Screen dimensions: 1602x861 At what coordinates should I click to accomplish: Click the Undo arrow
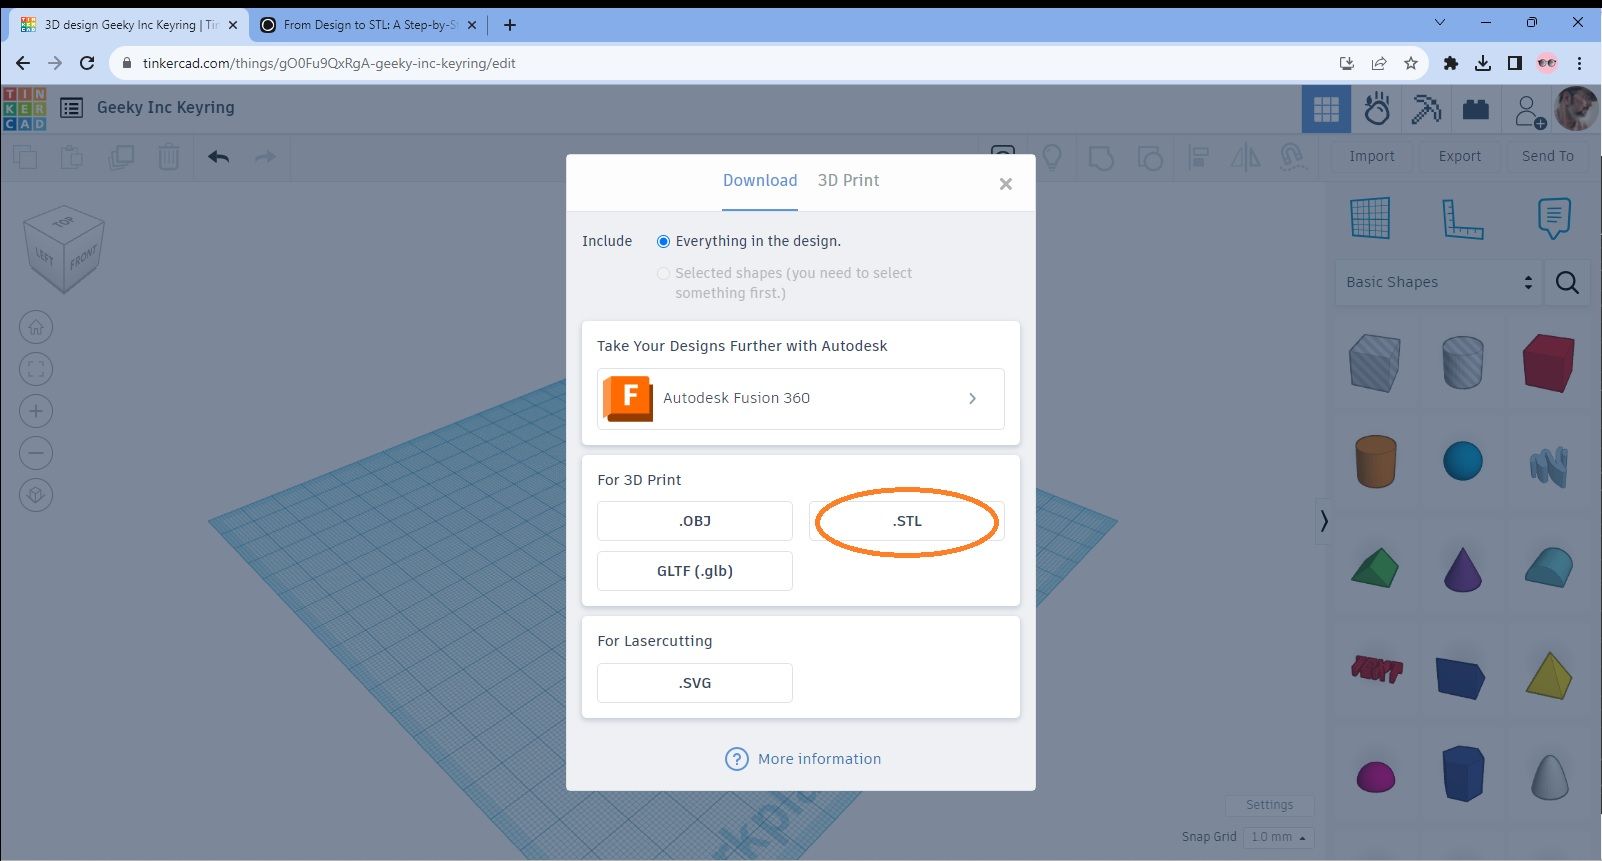219,157
